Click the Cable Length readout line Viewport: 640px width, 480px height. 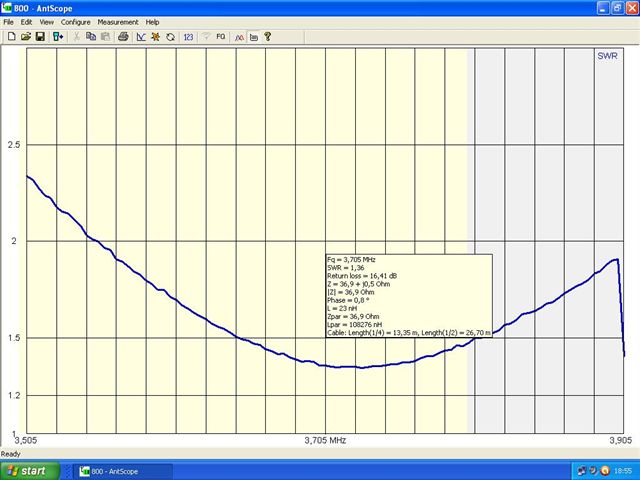[x=409, y=333]
